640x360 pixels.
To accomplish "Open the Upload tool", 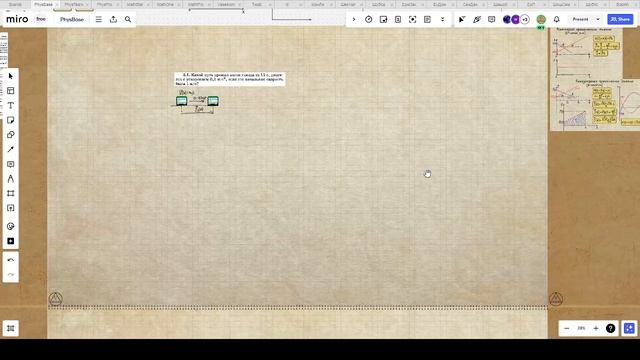I will [x=11, y=208].
